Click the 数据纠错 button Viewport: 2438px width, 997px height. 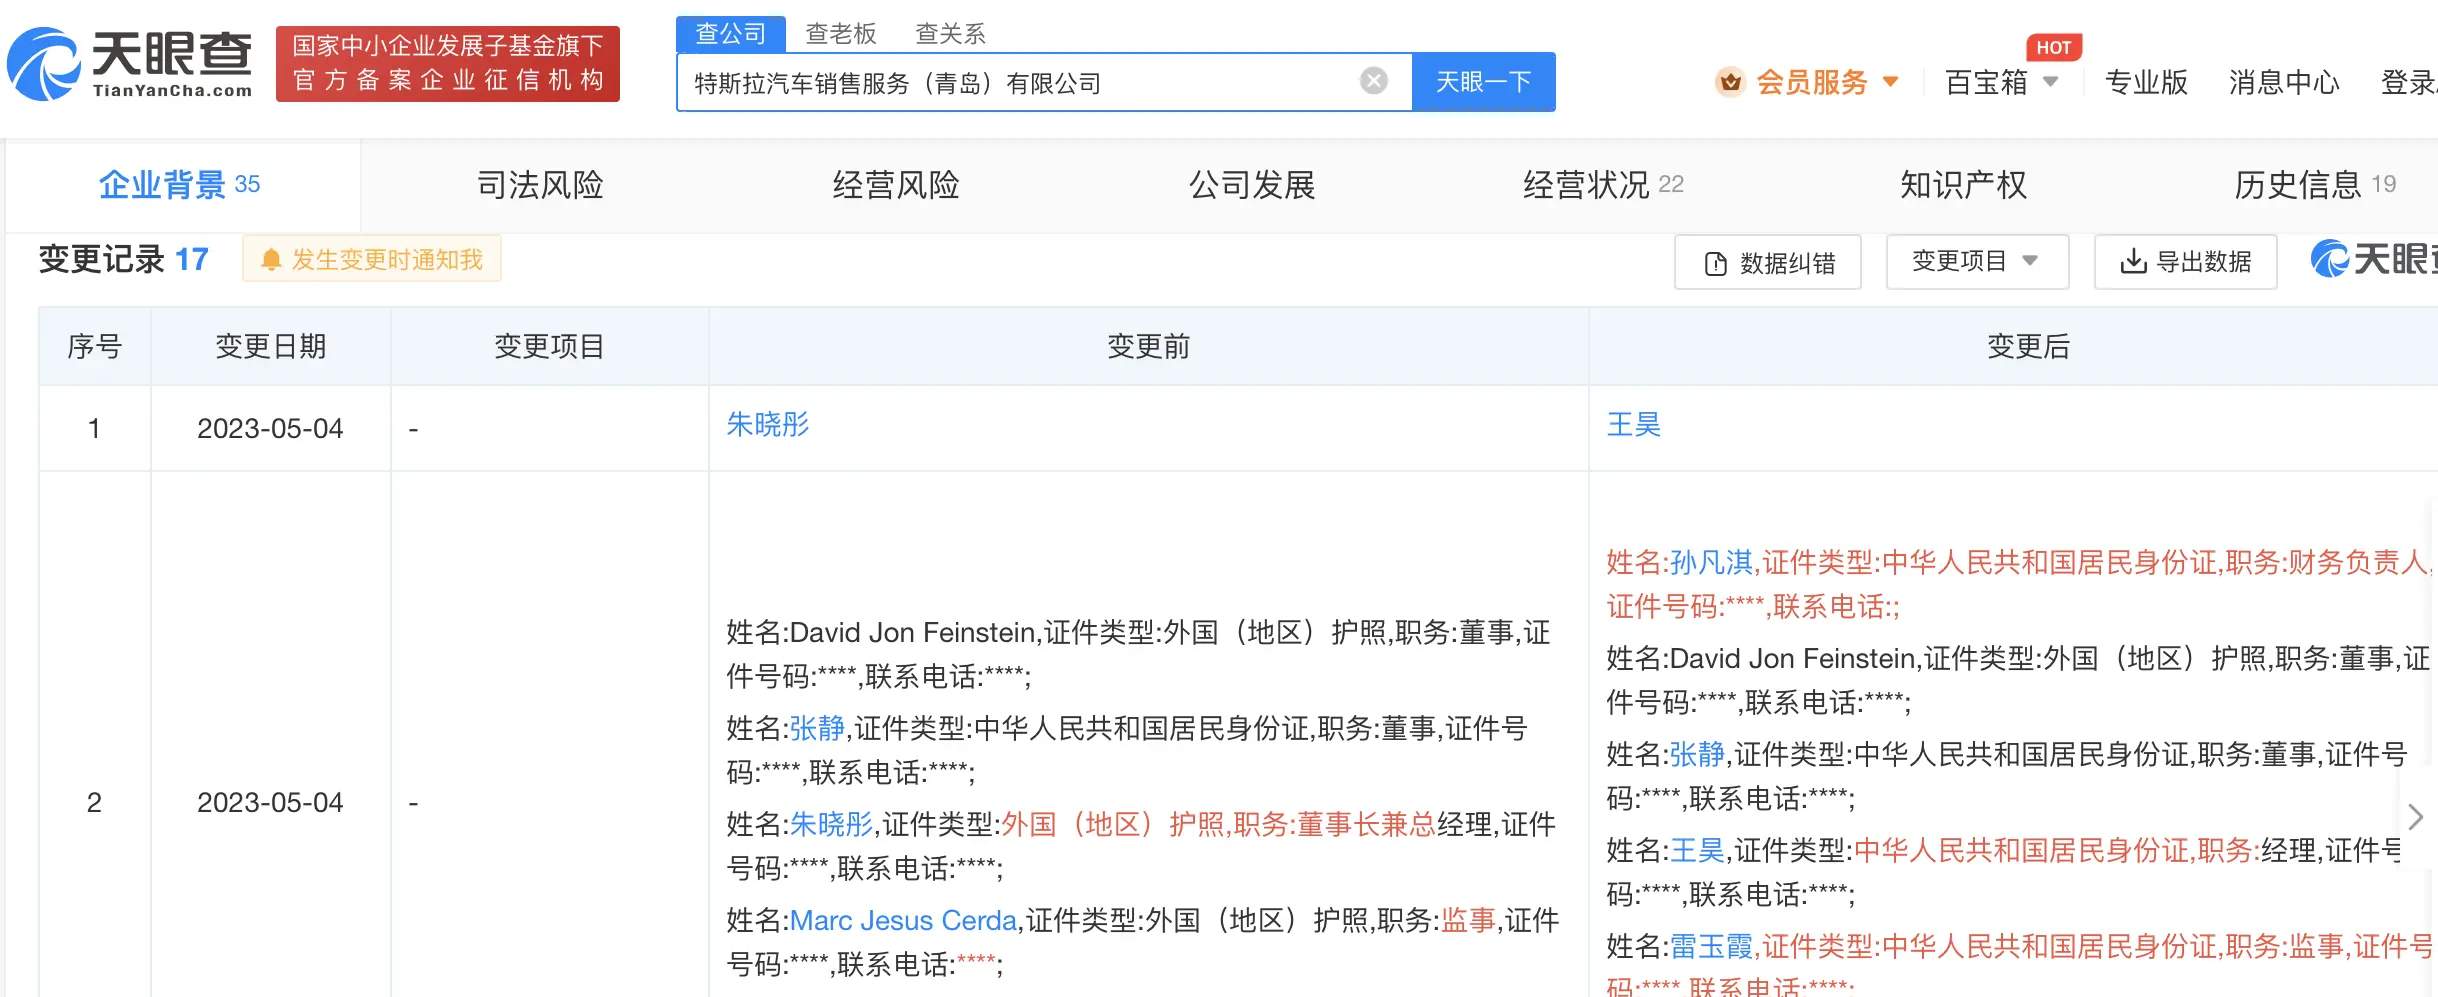1768,263
